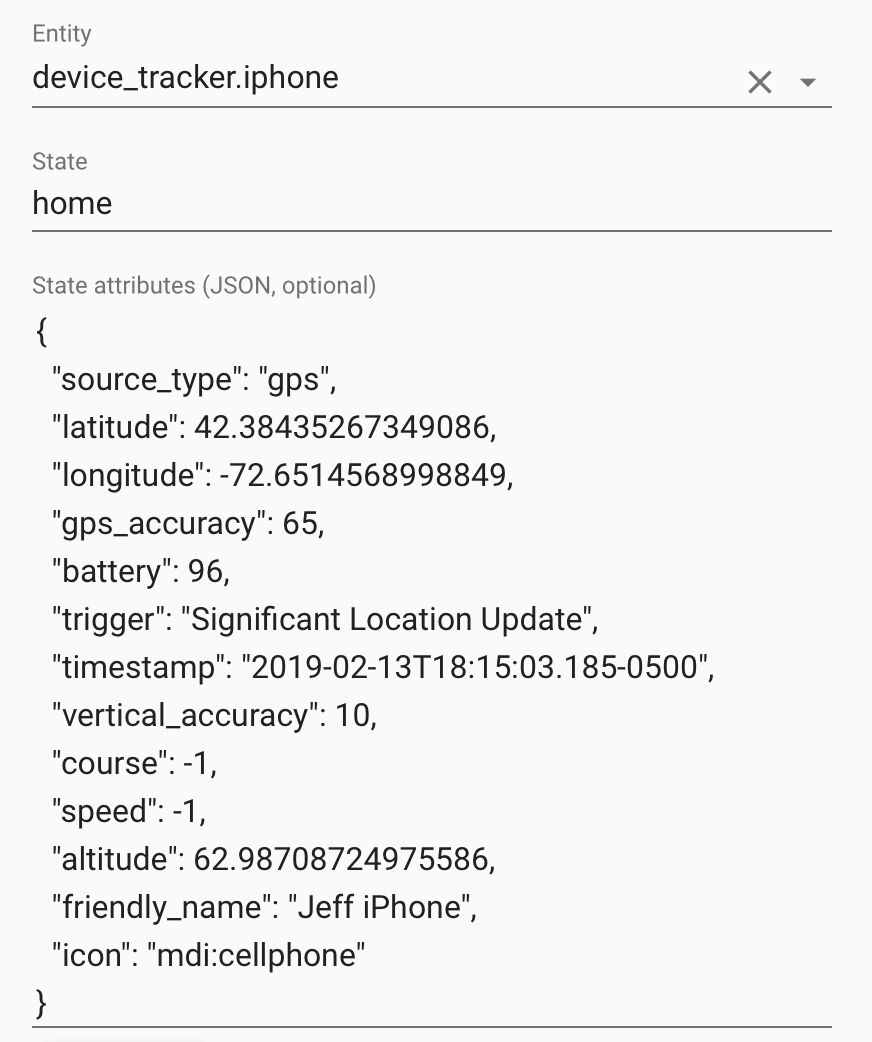
Task: Click the friendly_name Jeff iPhone text
Action: pos(380,908)
